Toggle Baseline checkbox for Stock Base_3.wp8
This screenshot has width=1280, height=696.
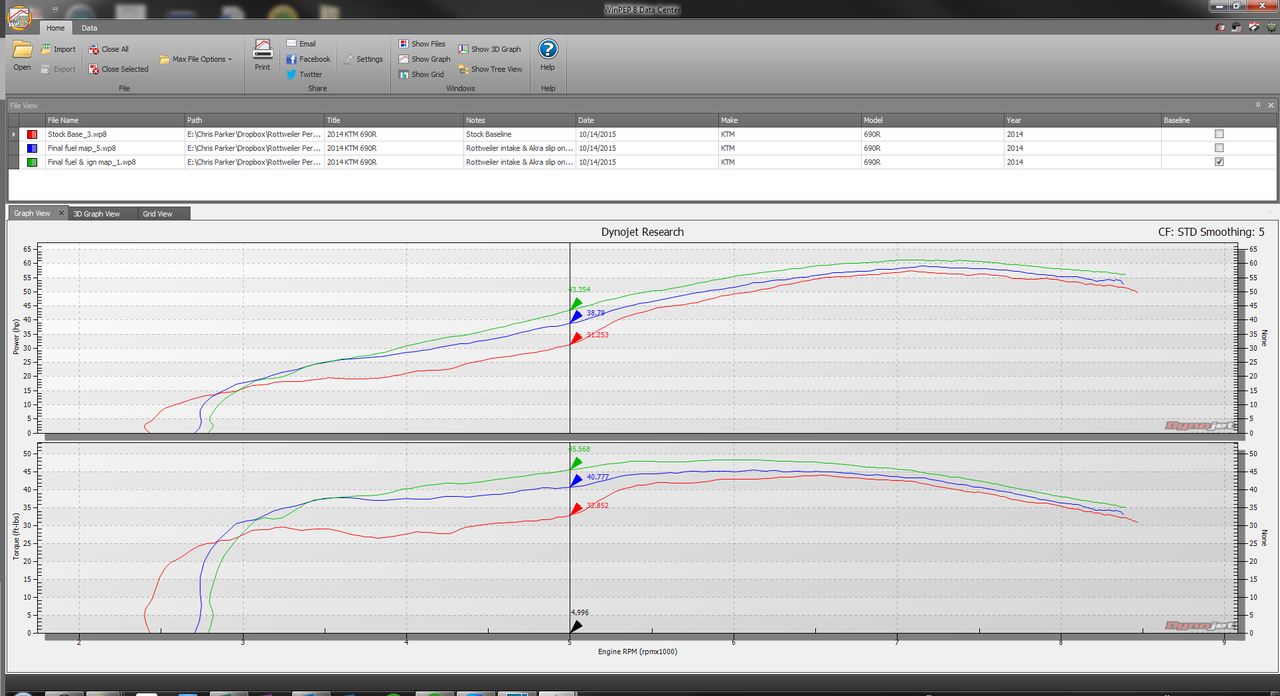(1219, 134)
